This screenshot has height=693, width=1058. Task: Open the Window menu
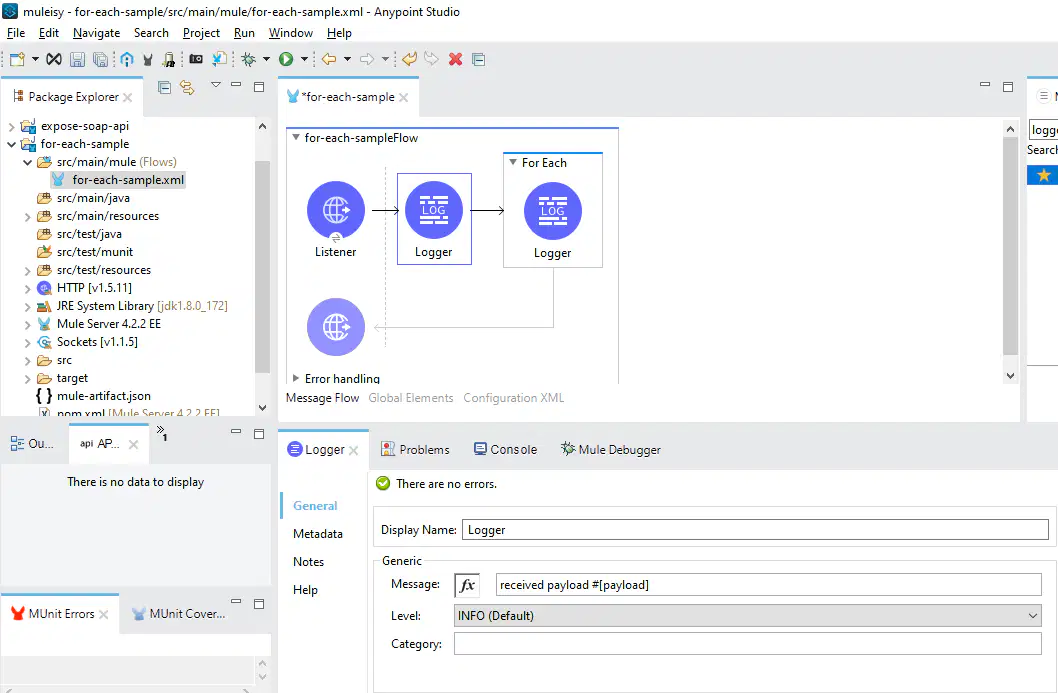(x=291, y=33)
